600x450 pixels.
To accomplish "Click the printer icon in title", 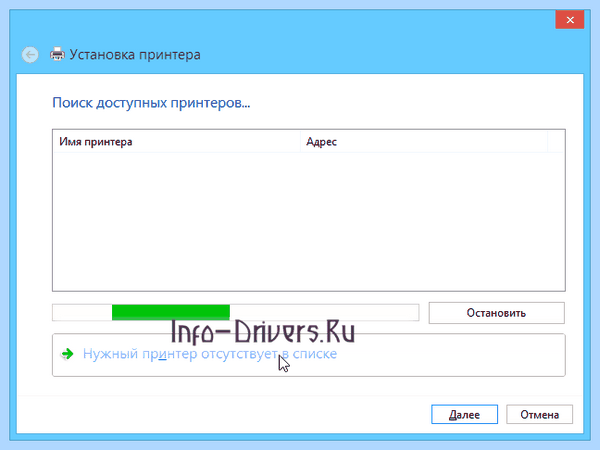I will [x=57, y=54].
